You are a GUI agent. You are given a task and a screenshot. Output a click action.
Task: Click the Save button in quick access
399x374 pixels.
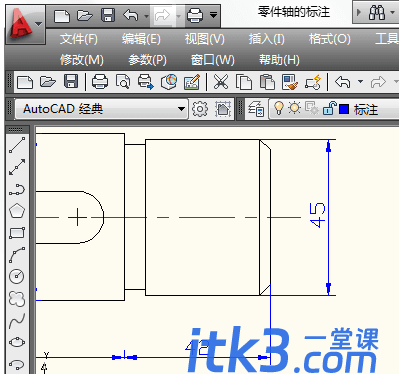pos(108,15)
